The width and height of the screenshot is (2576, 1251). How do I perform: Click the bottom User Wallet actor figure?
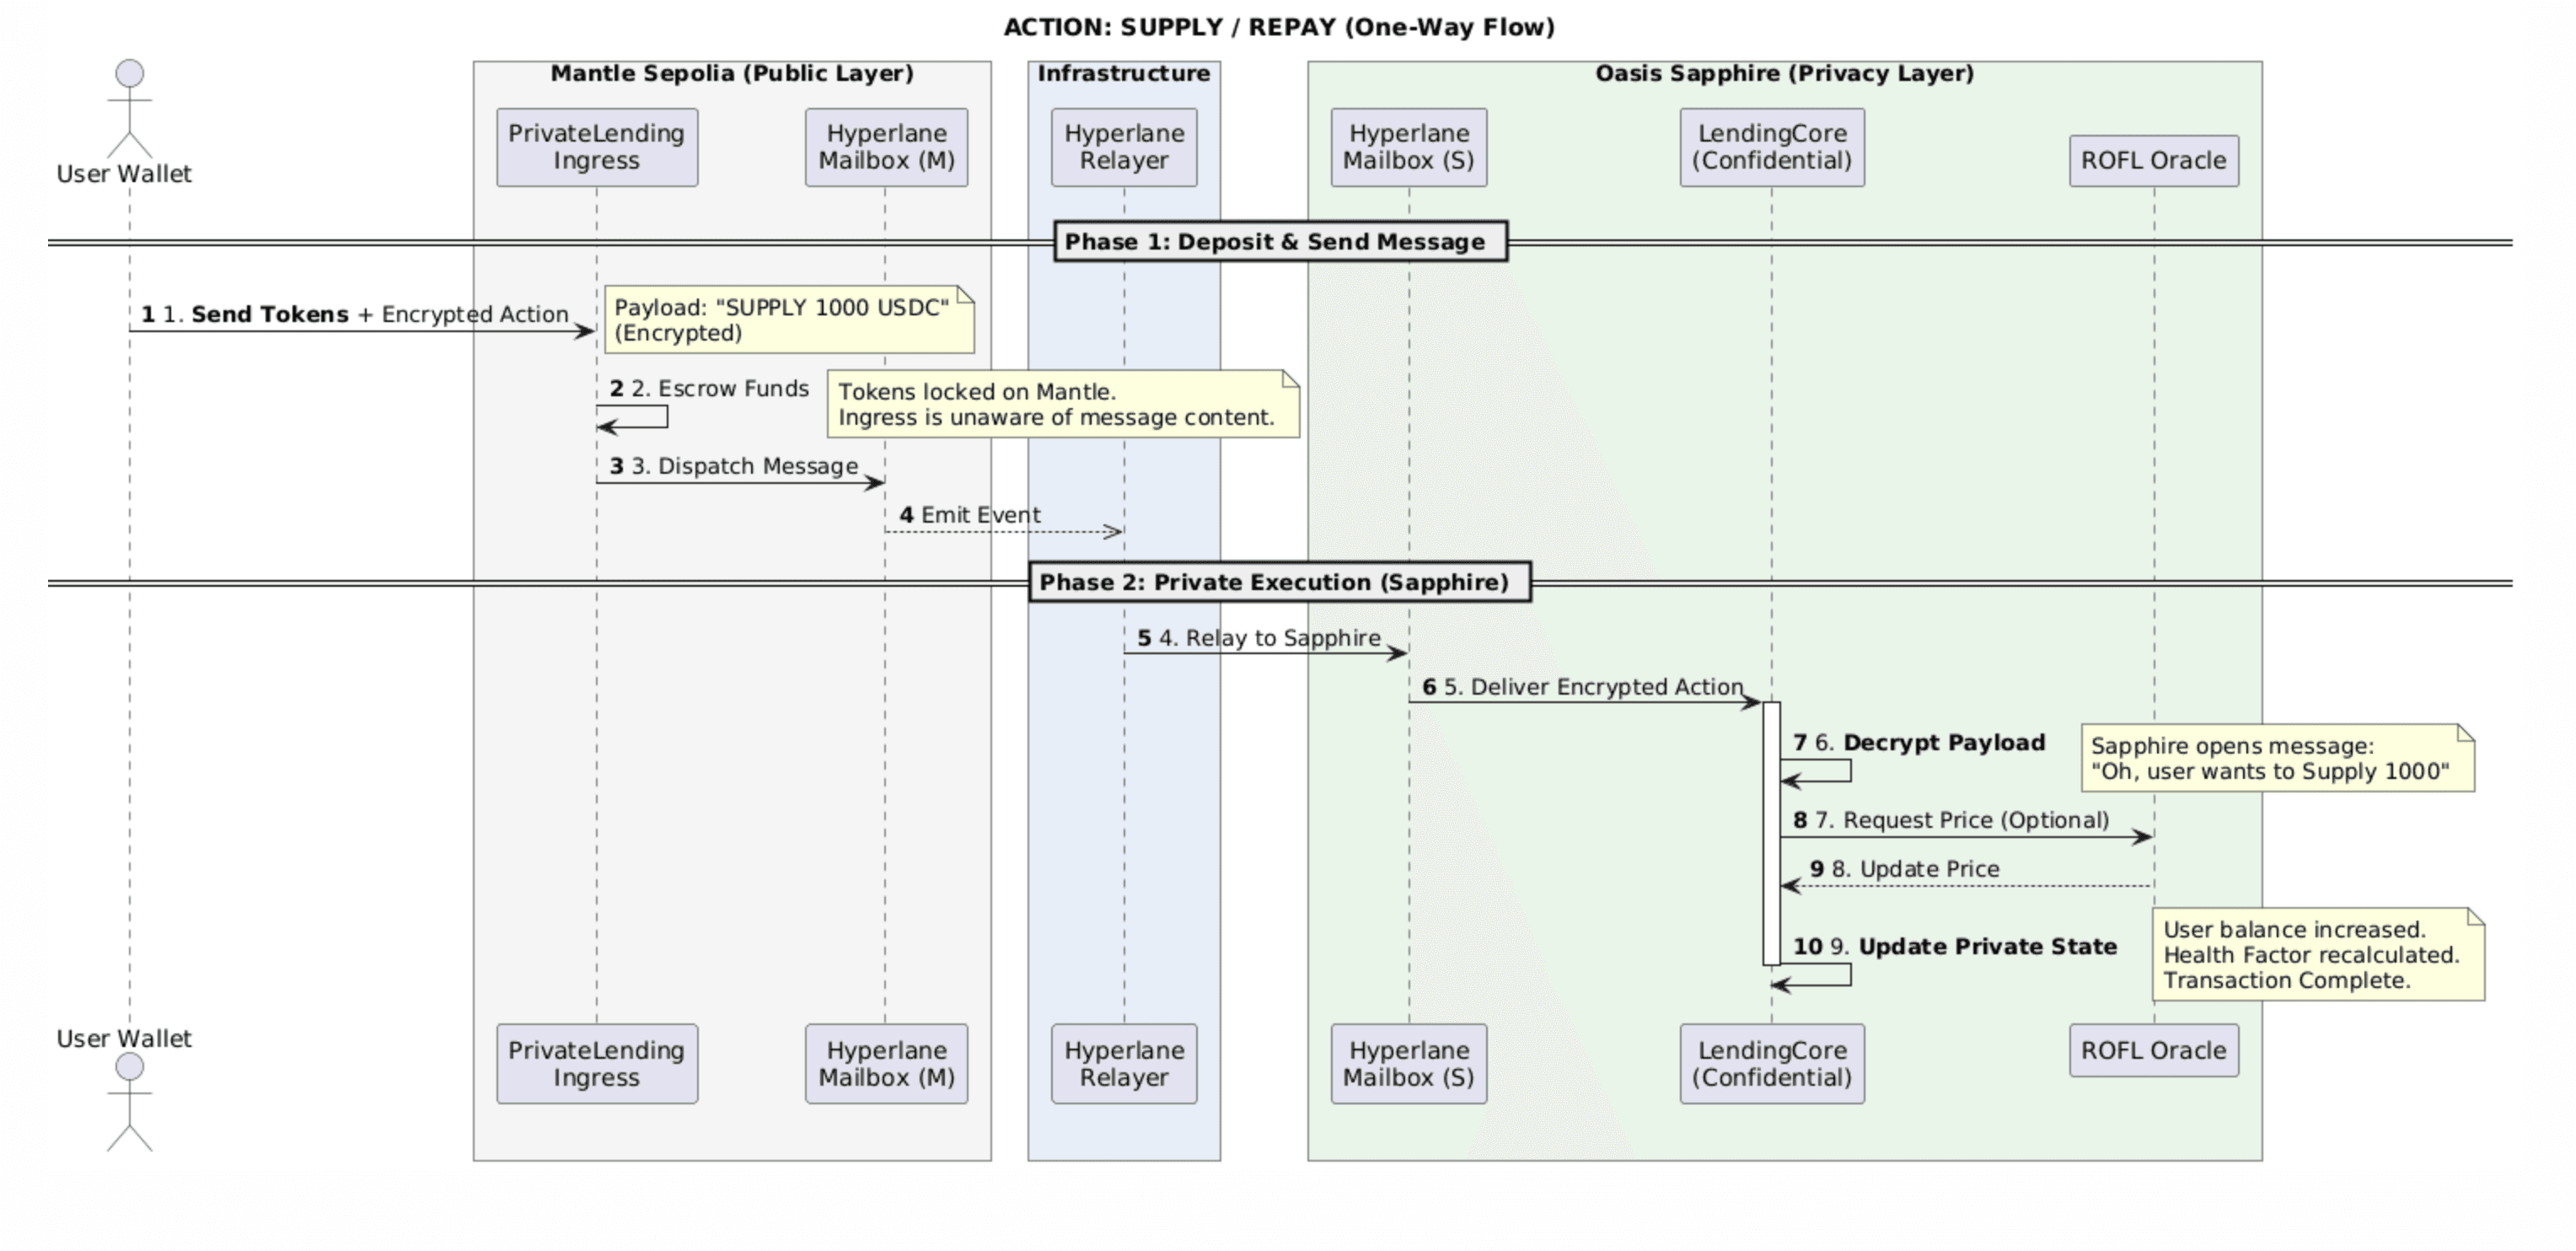pos(128,1105)
